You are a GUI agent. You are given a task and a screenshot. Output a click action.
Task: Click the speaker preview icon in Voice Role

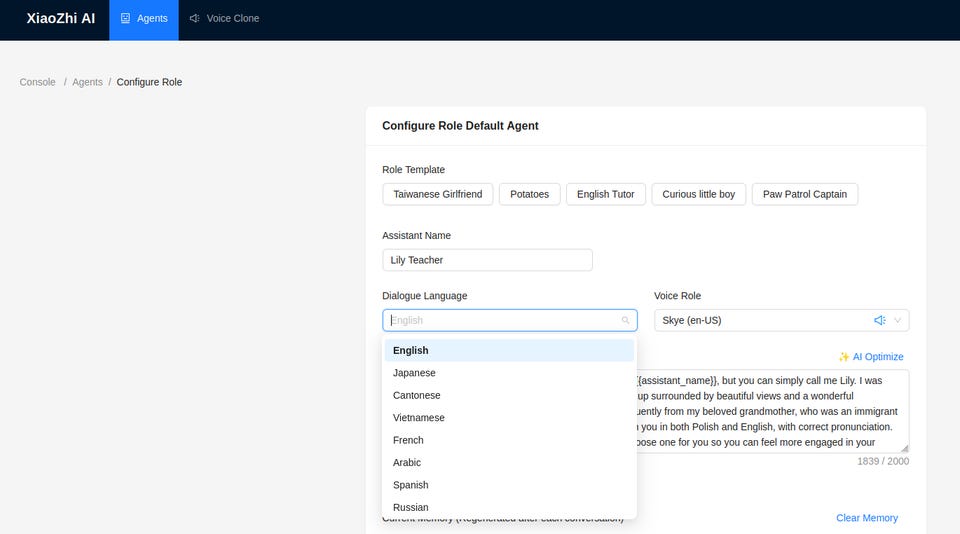click(879, 320)
